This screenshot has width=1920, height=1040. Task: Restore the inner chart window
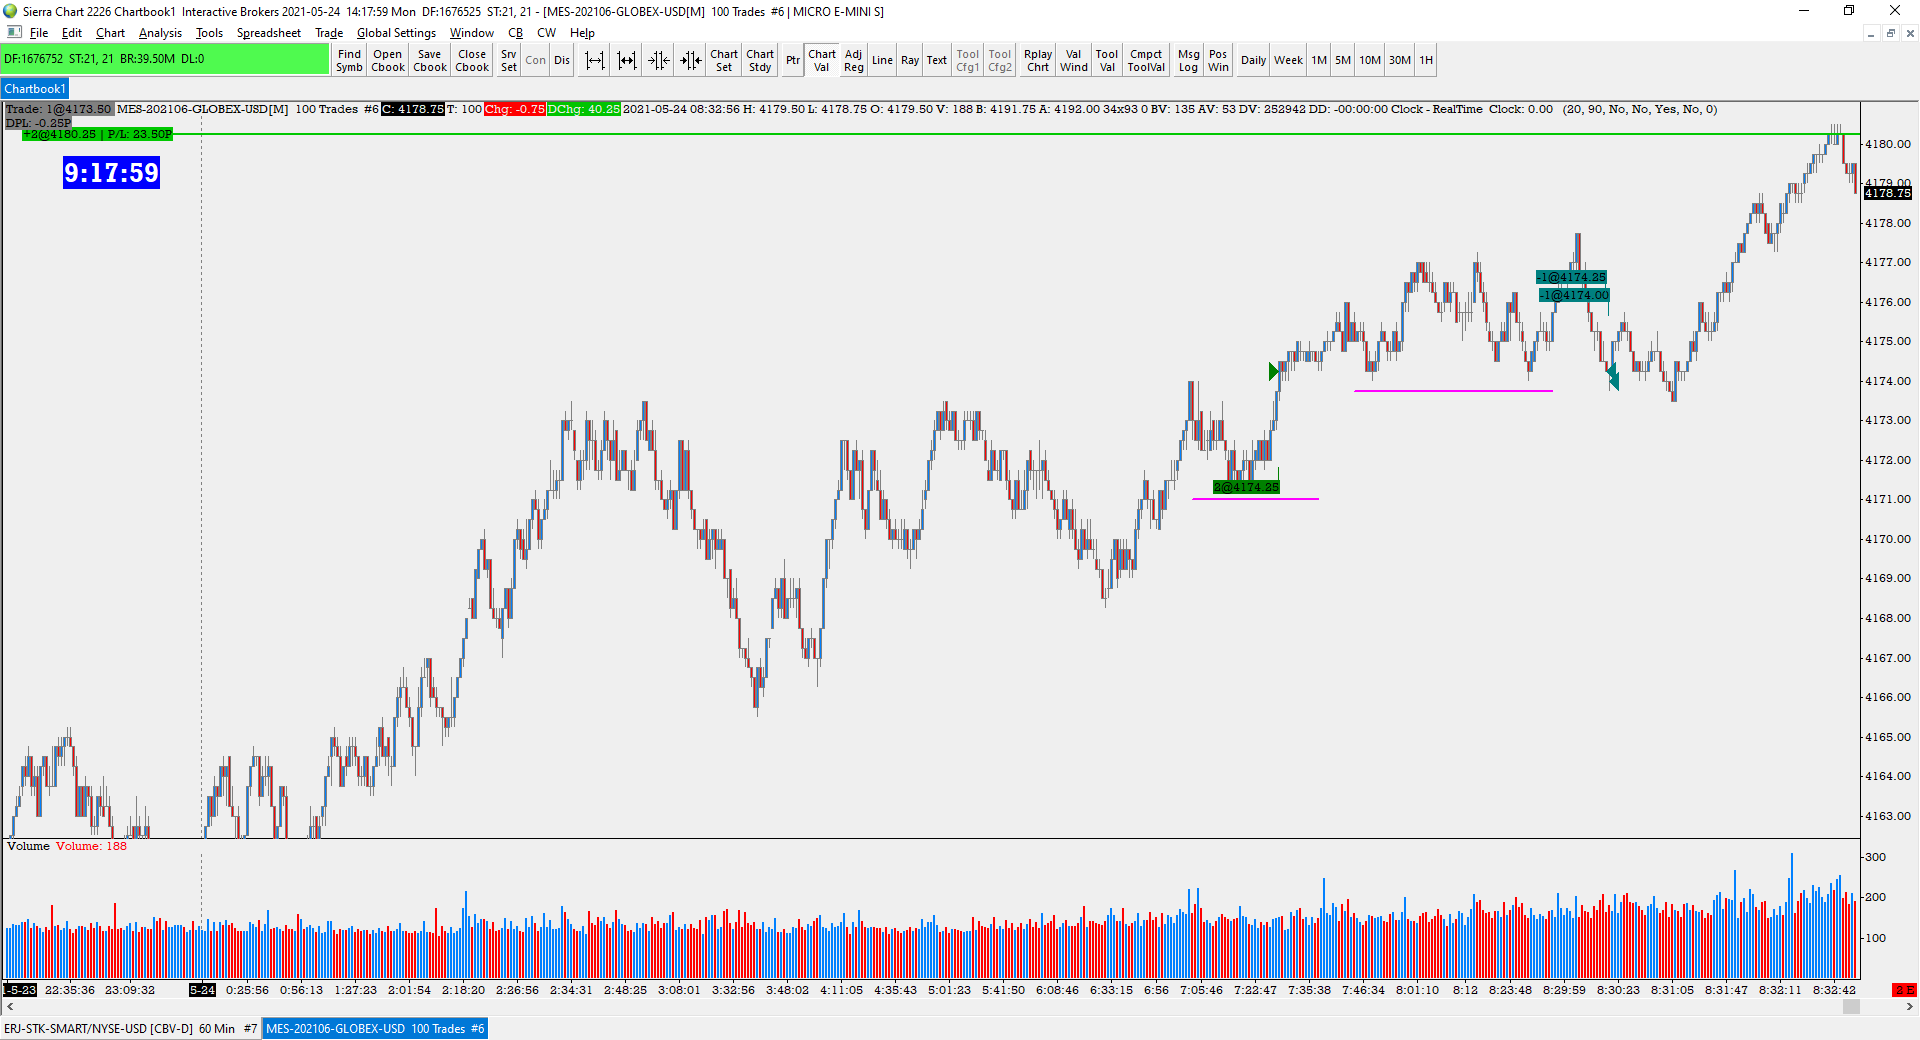pos(1890,33)
